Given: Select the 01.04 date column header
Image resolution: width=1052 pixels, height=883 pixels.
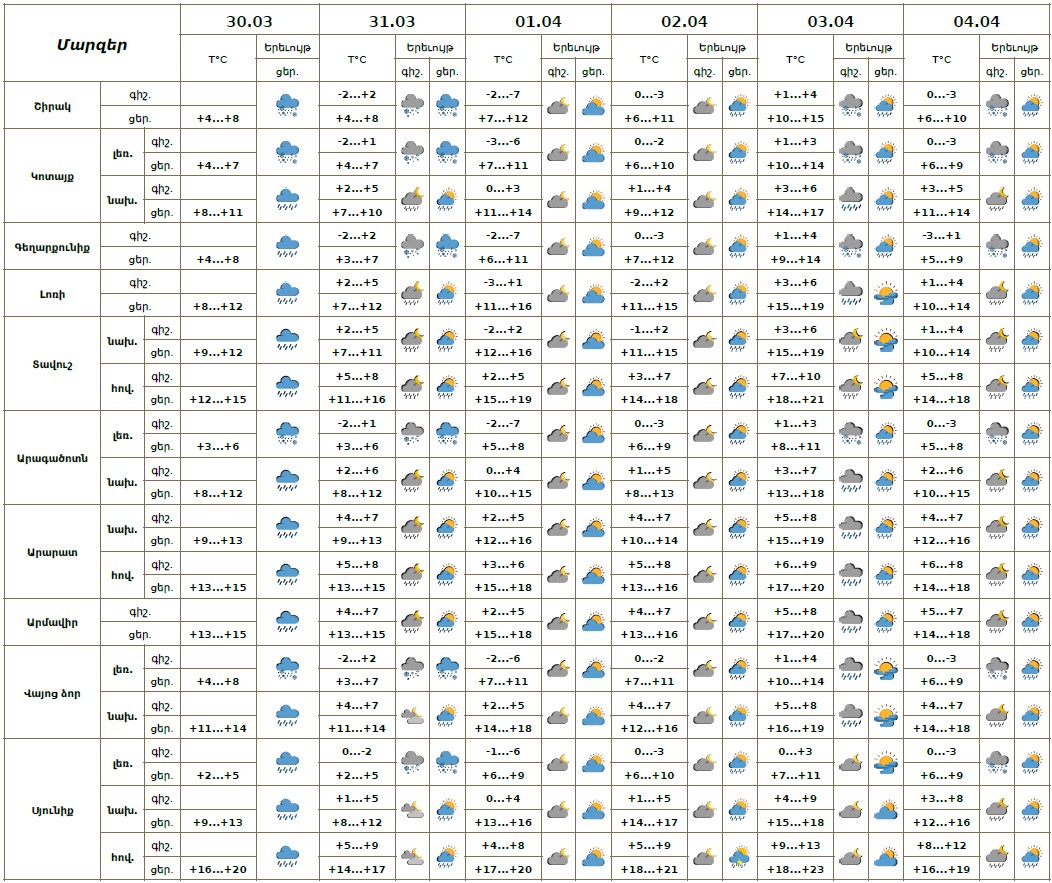Looking at the screenshot, I should [538, 20].
